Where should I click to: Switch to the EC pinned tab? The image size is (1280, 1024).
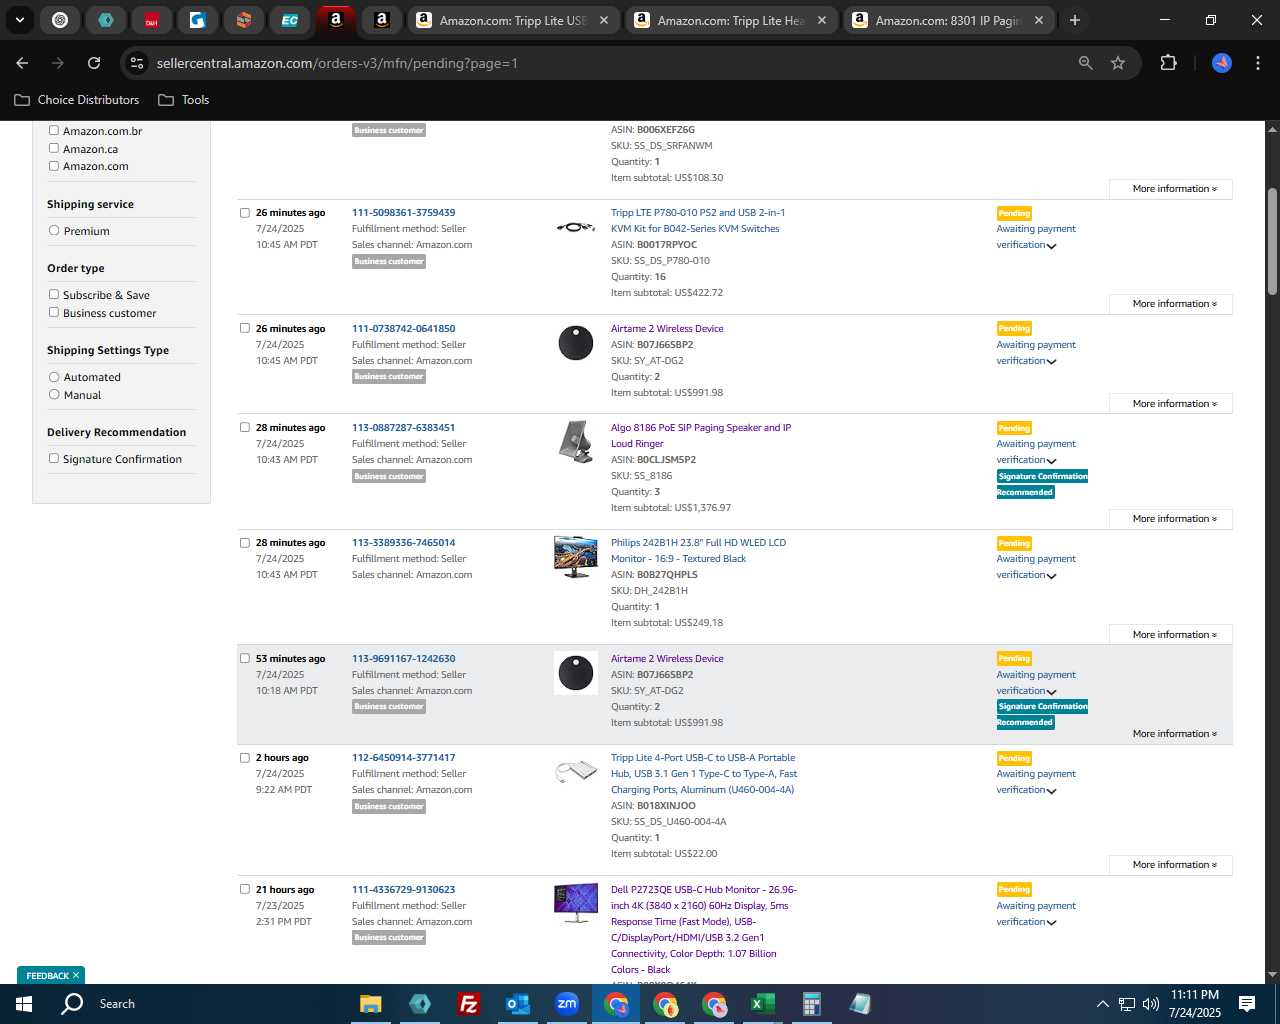pos(289,20)
